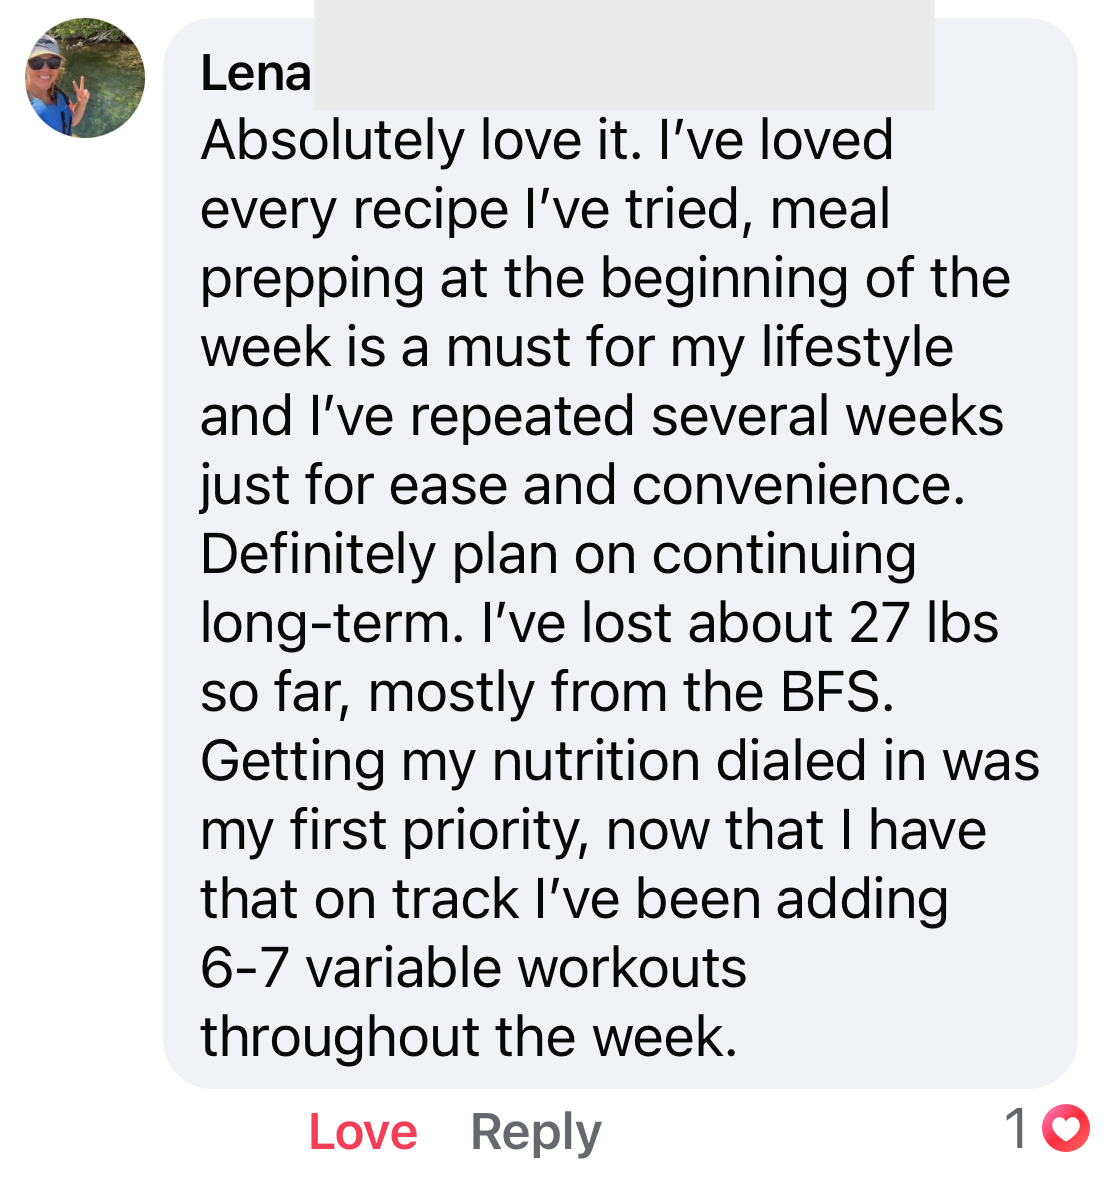Click the Love reaction button
Viewport: 1109px width, 1193px height.
[363, 1132]
